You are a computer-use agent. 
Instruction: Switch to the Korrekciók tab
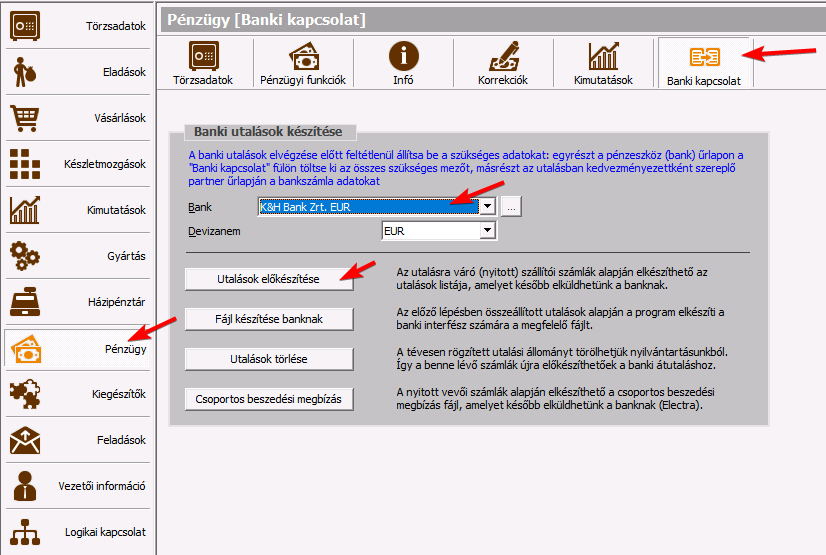click(x=503, y=63)
